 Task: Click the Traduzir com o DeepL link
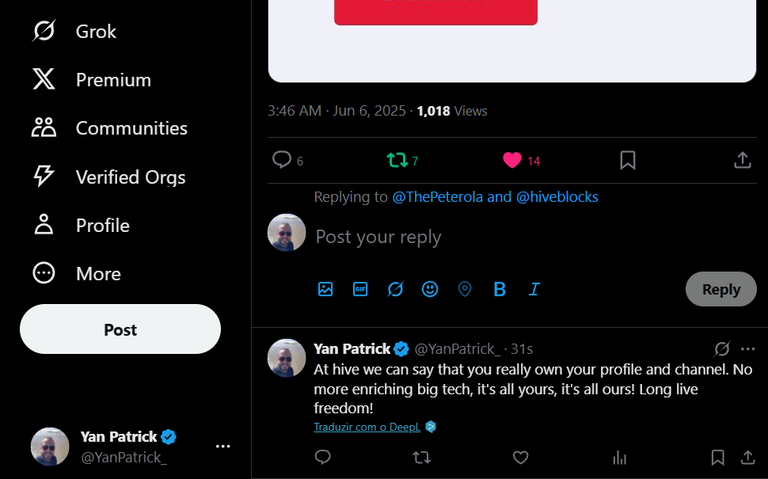367,427
